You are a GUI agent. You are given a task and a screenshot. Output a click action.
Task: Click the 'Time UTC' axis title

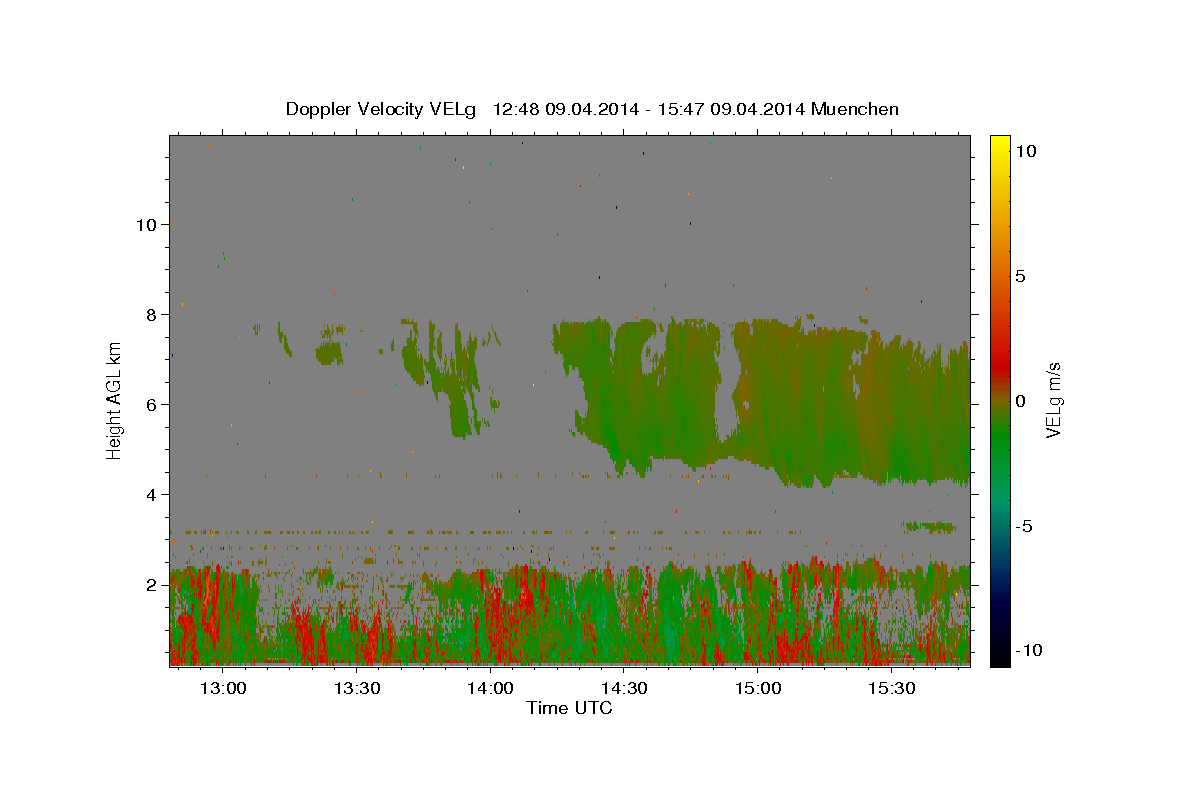(569, 708)
